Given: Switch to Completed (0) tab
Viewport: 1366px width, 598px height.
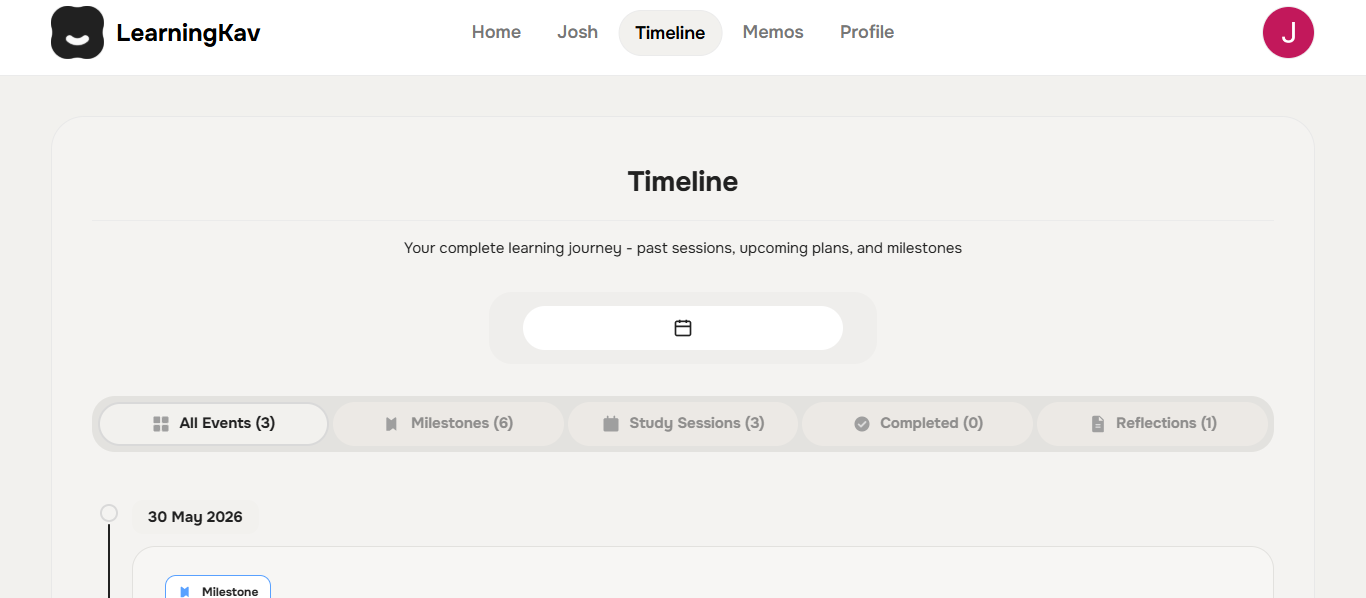Looking at the screenshot, I should [x=917, y=424].
